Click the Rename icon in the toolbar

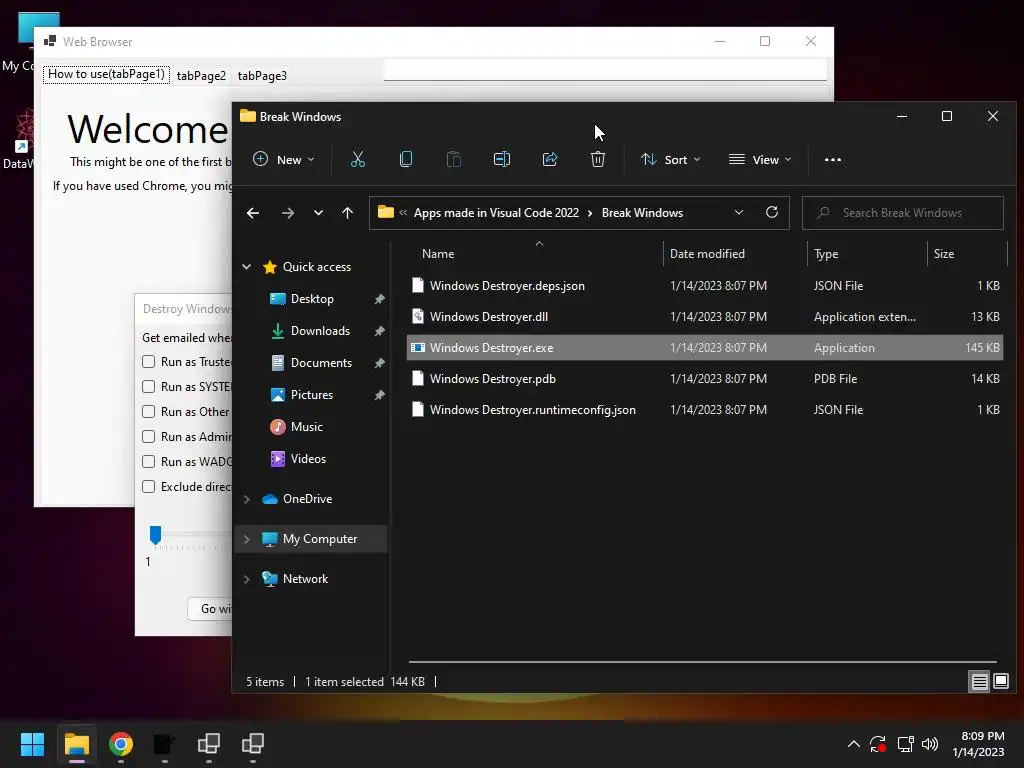(x=502, y=159)
